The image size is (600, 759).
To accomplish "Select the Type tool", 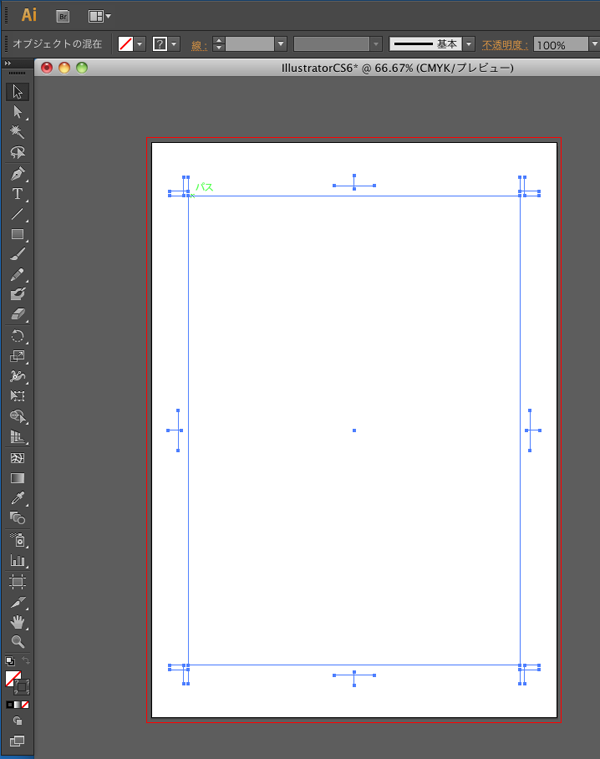I will pos(17,193).
